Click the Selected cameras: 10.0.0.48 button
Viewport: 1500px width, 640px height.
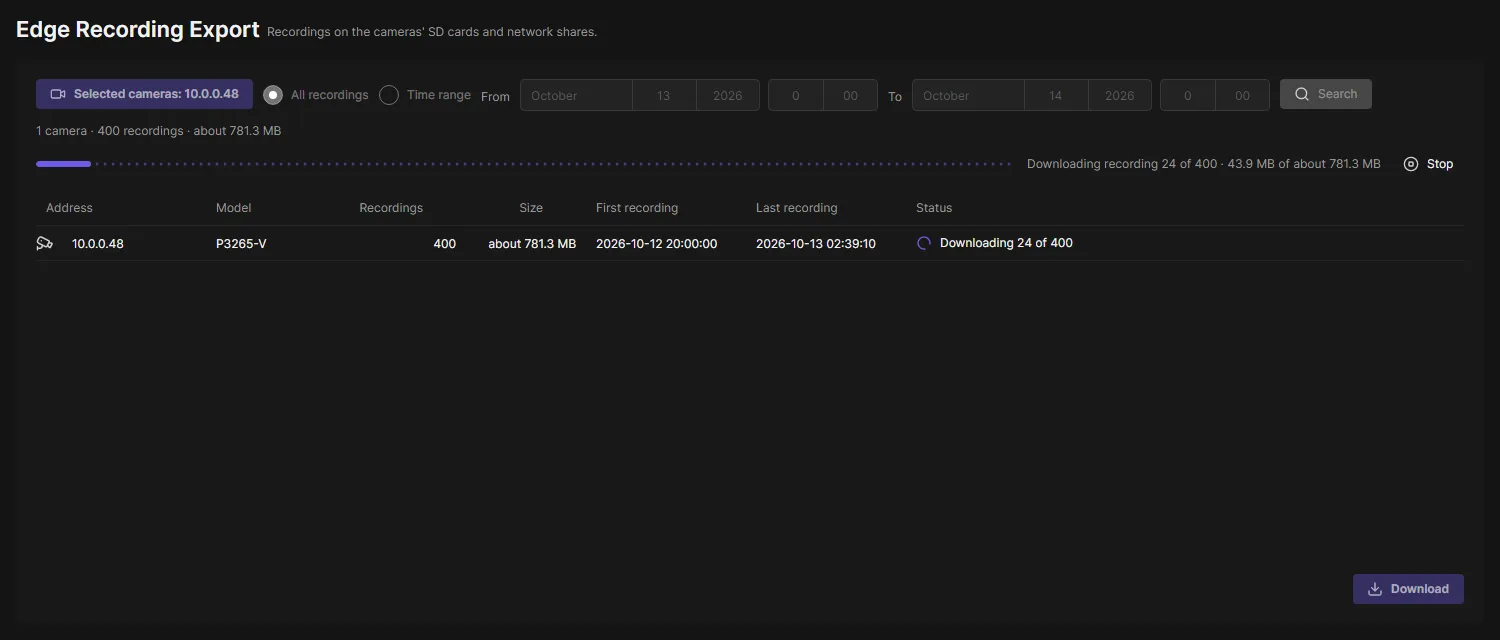point(144,94)
